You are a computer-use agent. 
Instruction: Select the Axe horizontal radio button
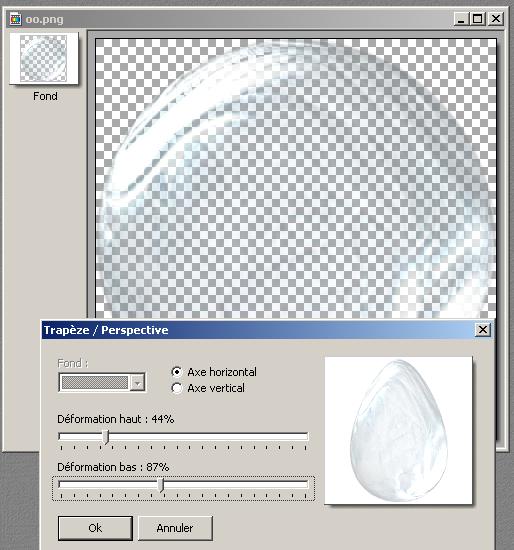coord(177,372)
